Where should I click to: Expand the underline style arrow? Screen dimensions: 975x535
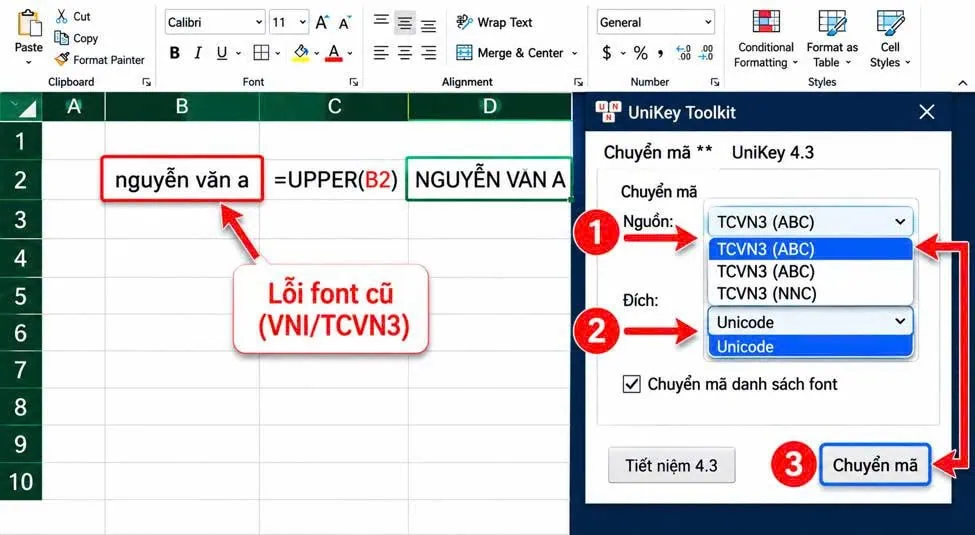pos(238,54)
